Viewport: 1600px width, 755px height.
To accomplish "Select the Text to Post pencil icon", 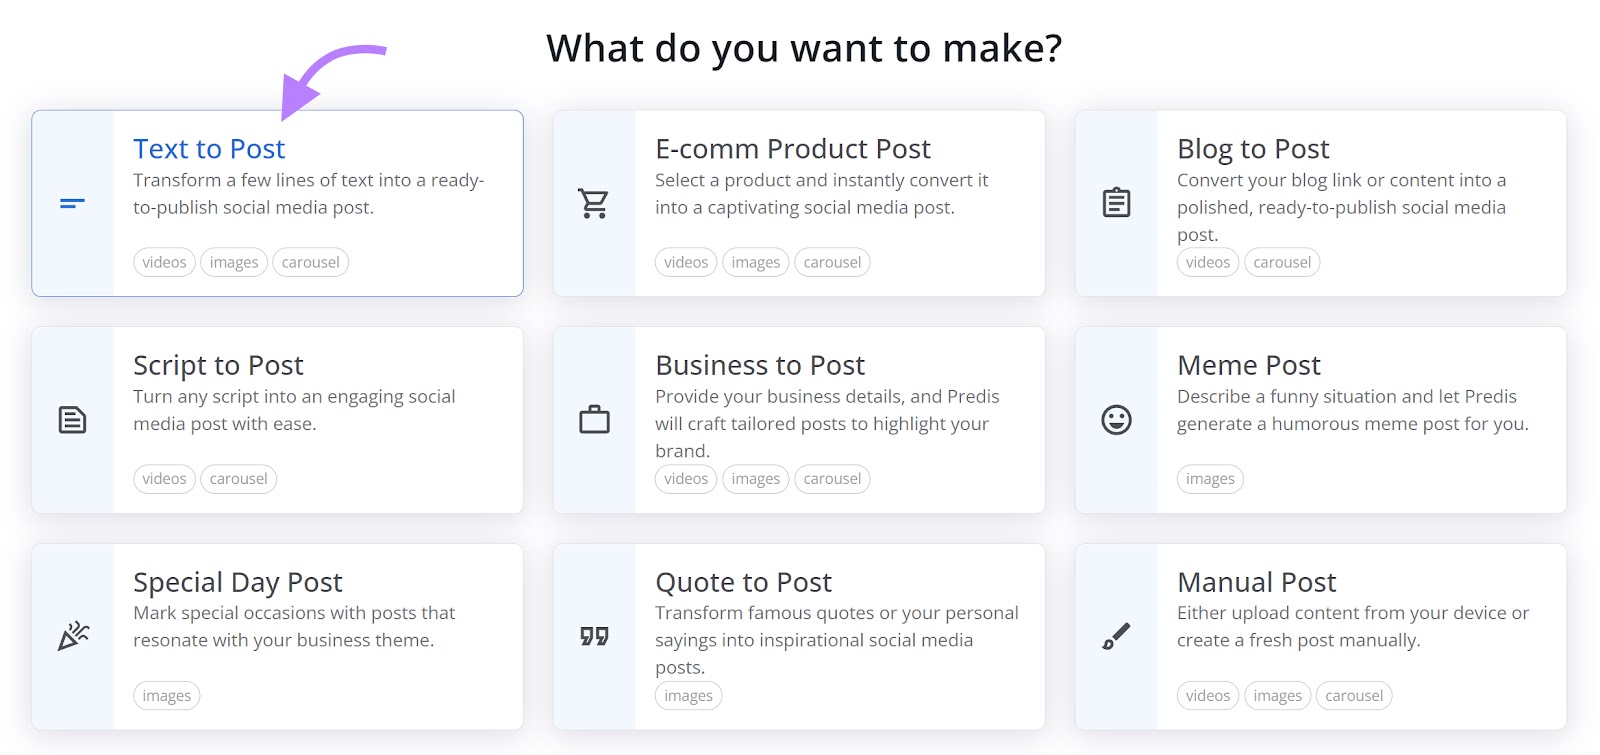I will tap(70, 204).
